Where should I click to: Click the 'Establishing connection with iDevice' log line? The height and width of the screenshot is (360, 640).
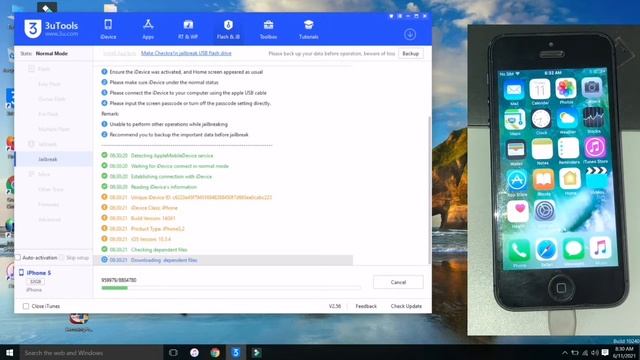click(x=157, y=177)
